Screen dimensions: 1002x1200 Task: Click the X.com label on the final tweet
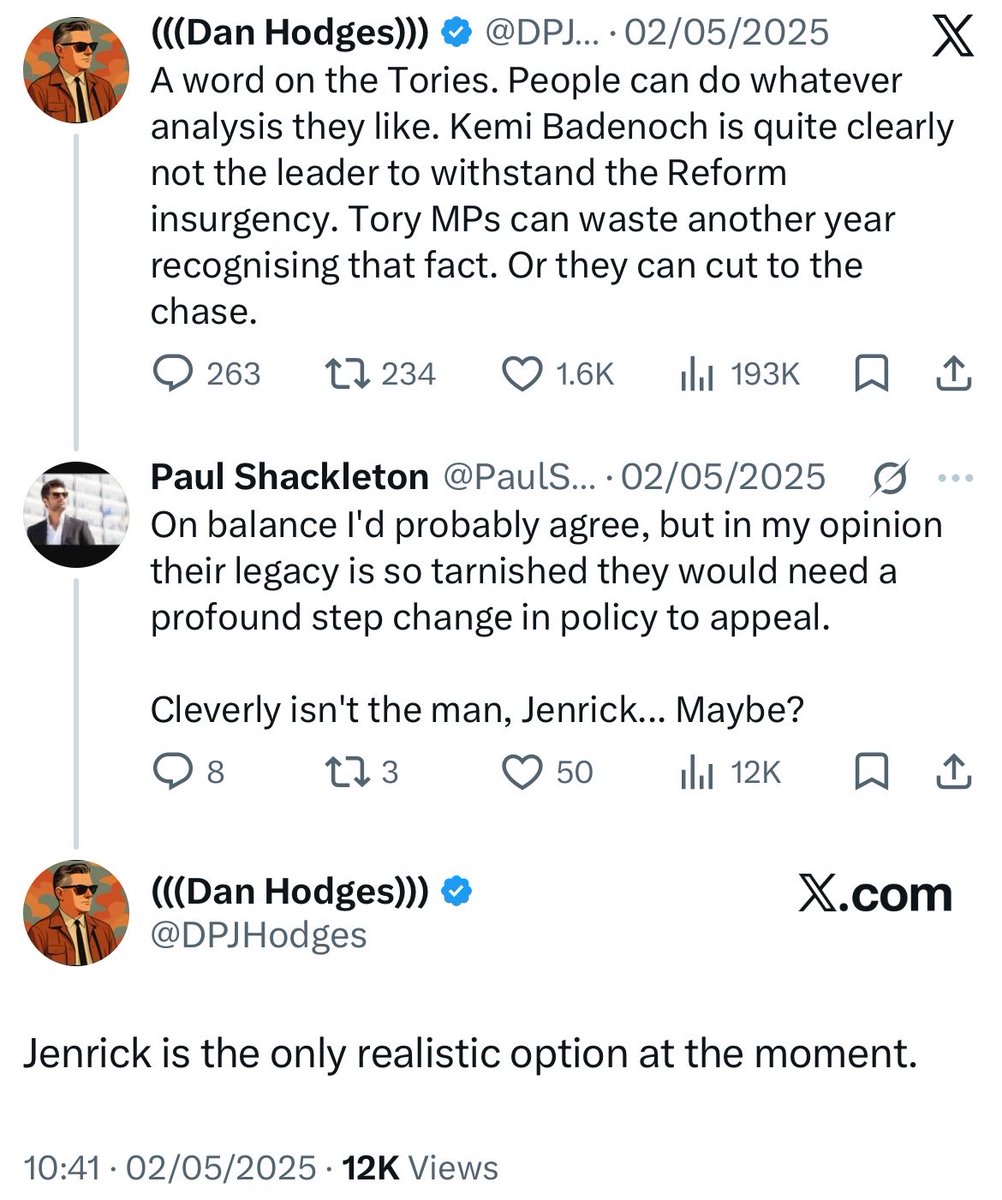coord(875,893)
